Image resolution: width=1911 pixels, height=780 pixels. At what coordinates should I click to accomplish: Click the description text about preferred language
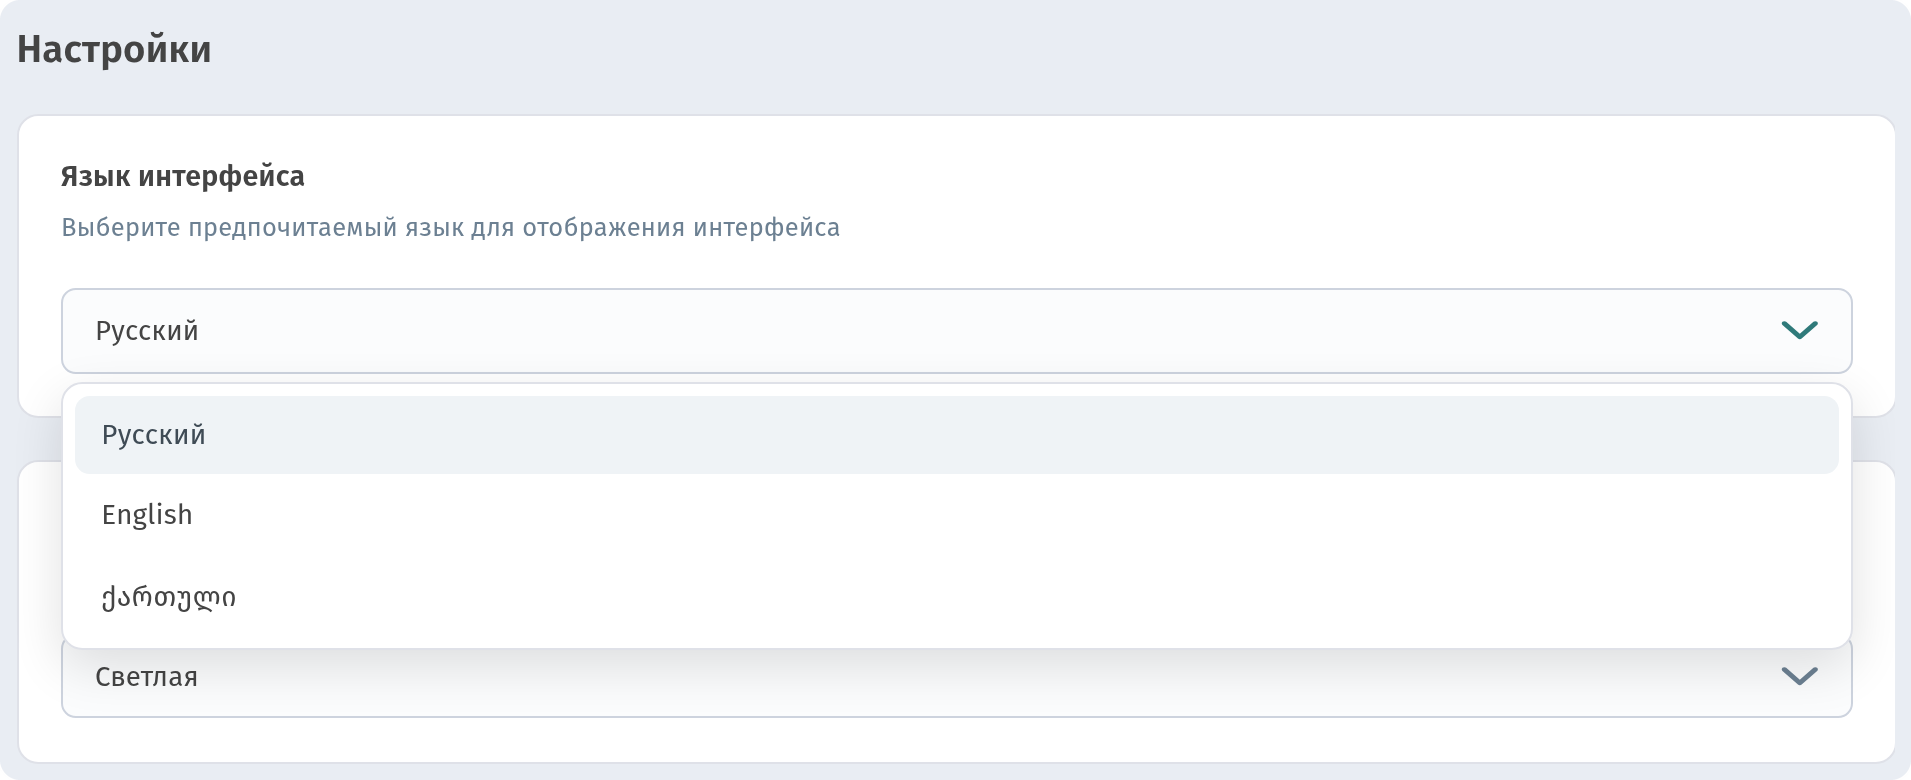point(451,228)
